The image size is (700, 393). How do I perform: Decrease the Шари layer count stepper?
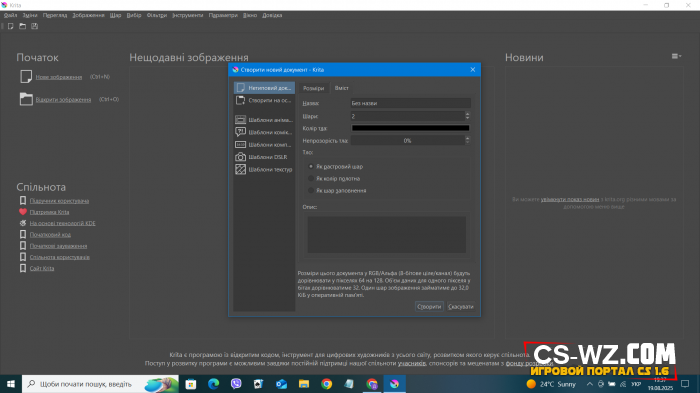click(467, 118)
